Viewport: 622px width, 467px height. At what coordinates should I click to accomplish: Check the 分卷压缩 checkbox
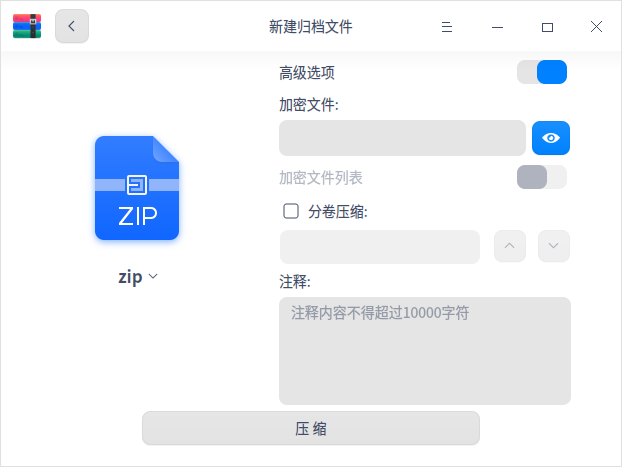291,211
